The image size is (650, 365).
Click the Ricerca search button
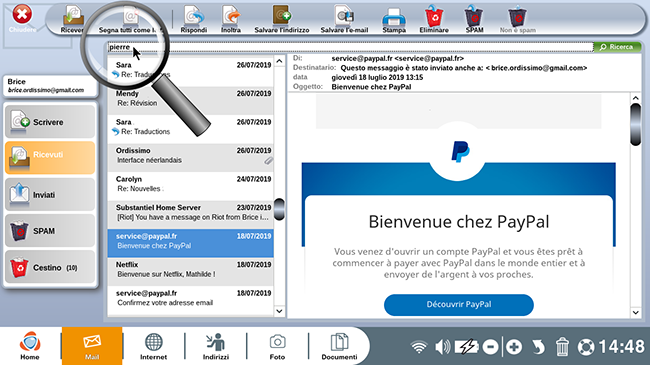click(617, 47)
